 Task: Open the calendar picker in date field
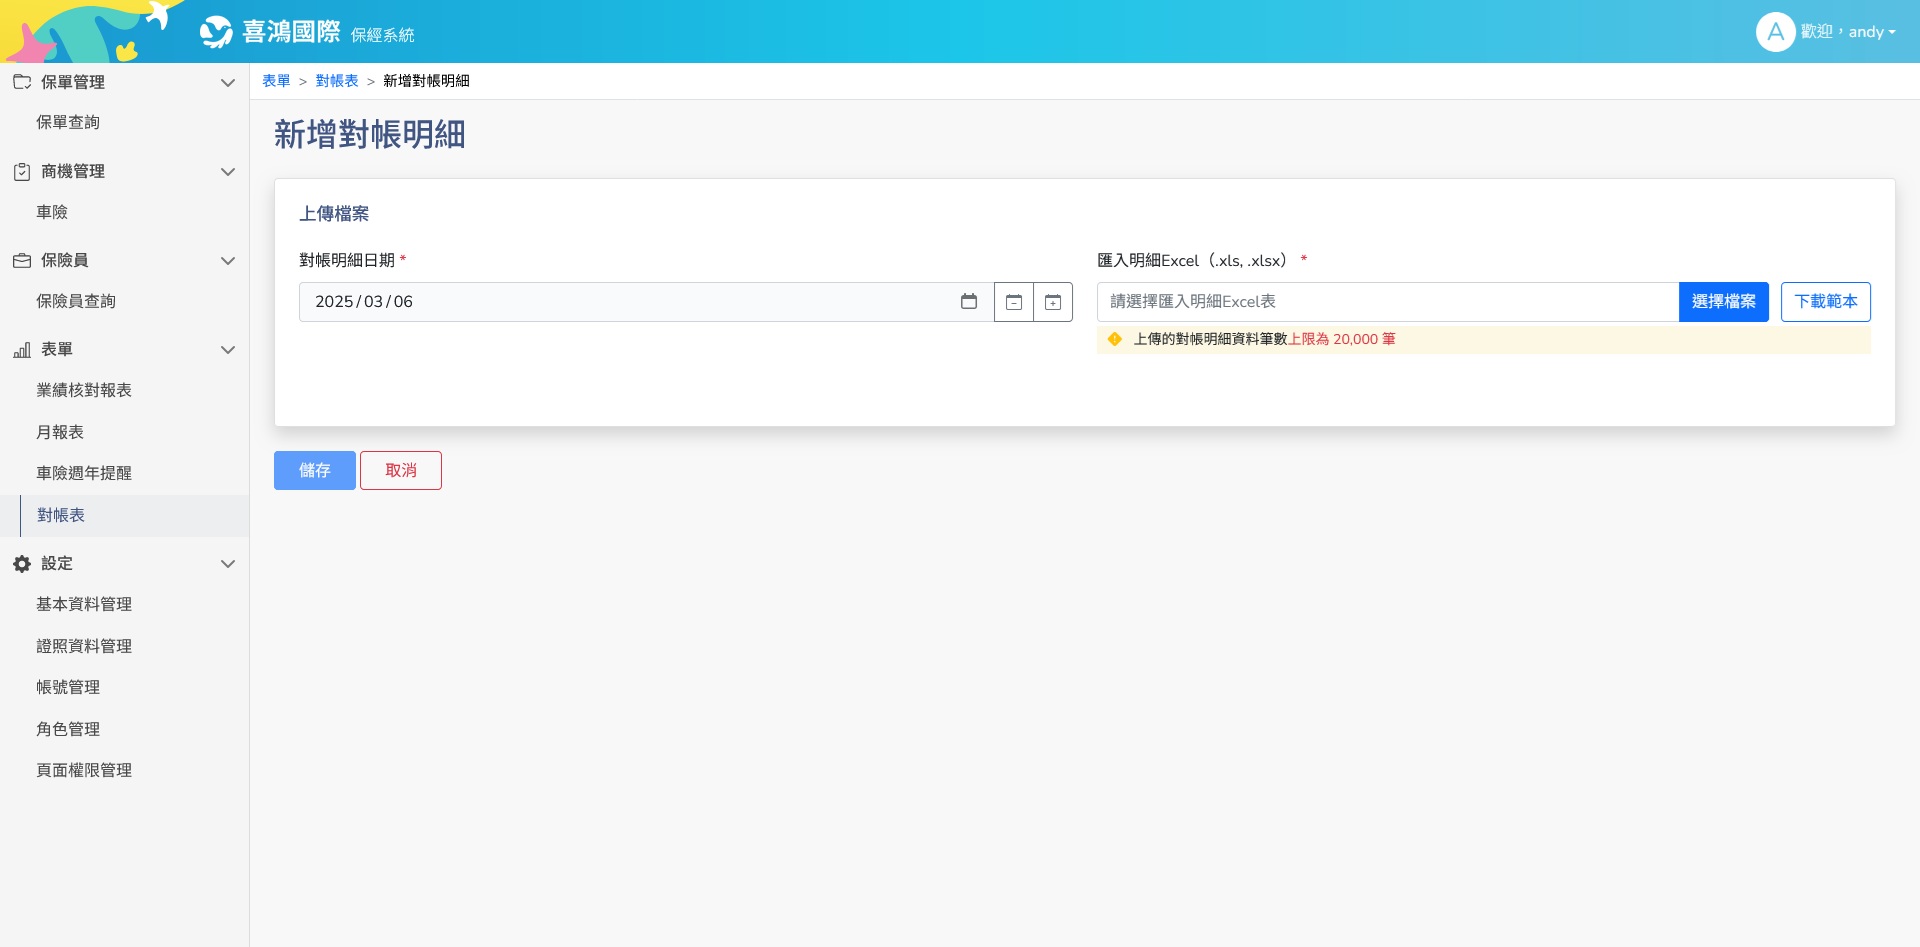tap(968, 301)
